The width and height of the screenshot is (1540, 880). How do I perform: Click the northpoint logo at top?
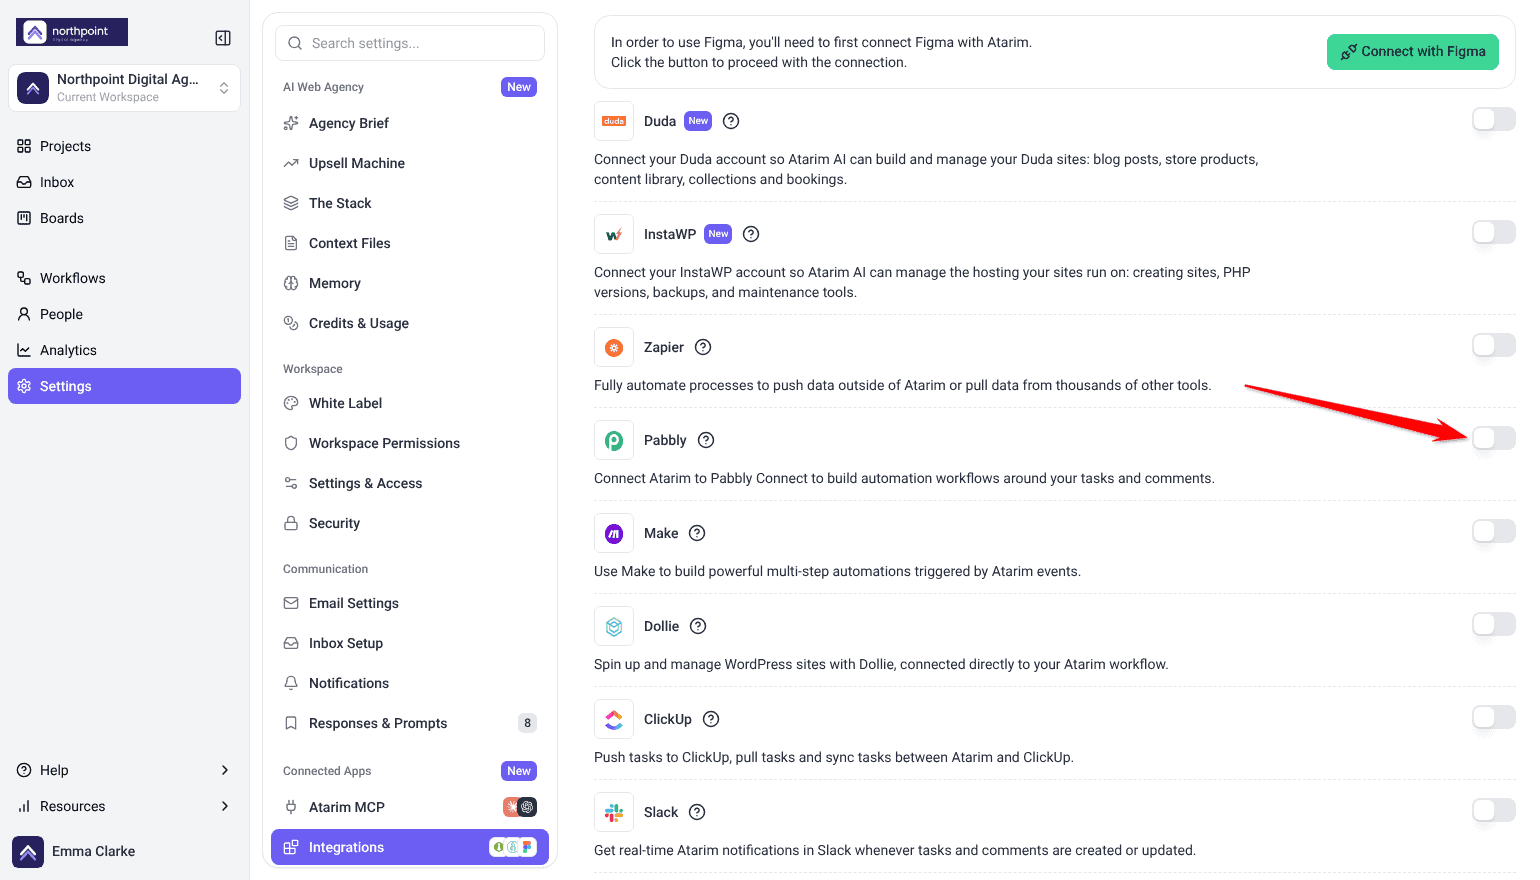pyautogui.click(x=72, y=32)
